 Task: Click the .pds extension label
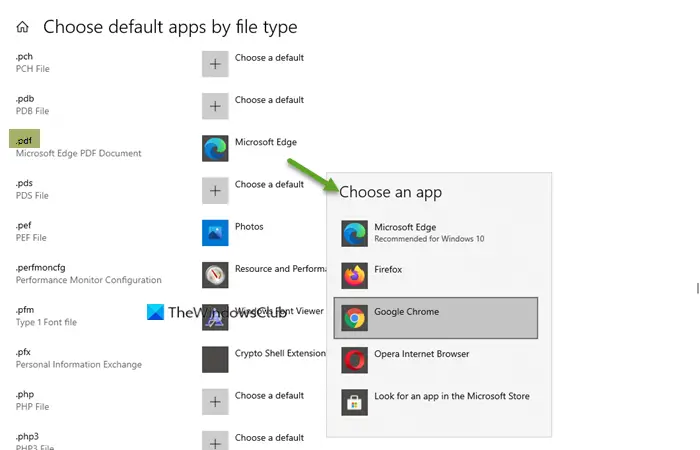(24, 183)
